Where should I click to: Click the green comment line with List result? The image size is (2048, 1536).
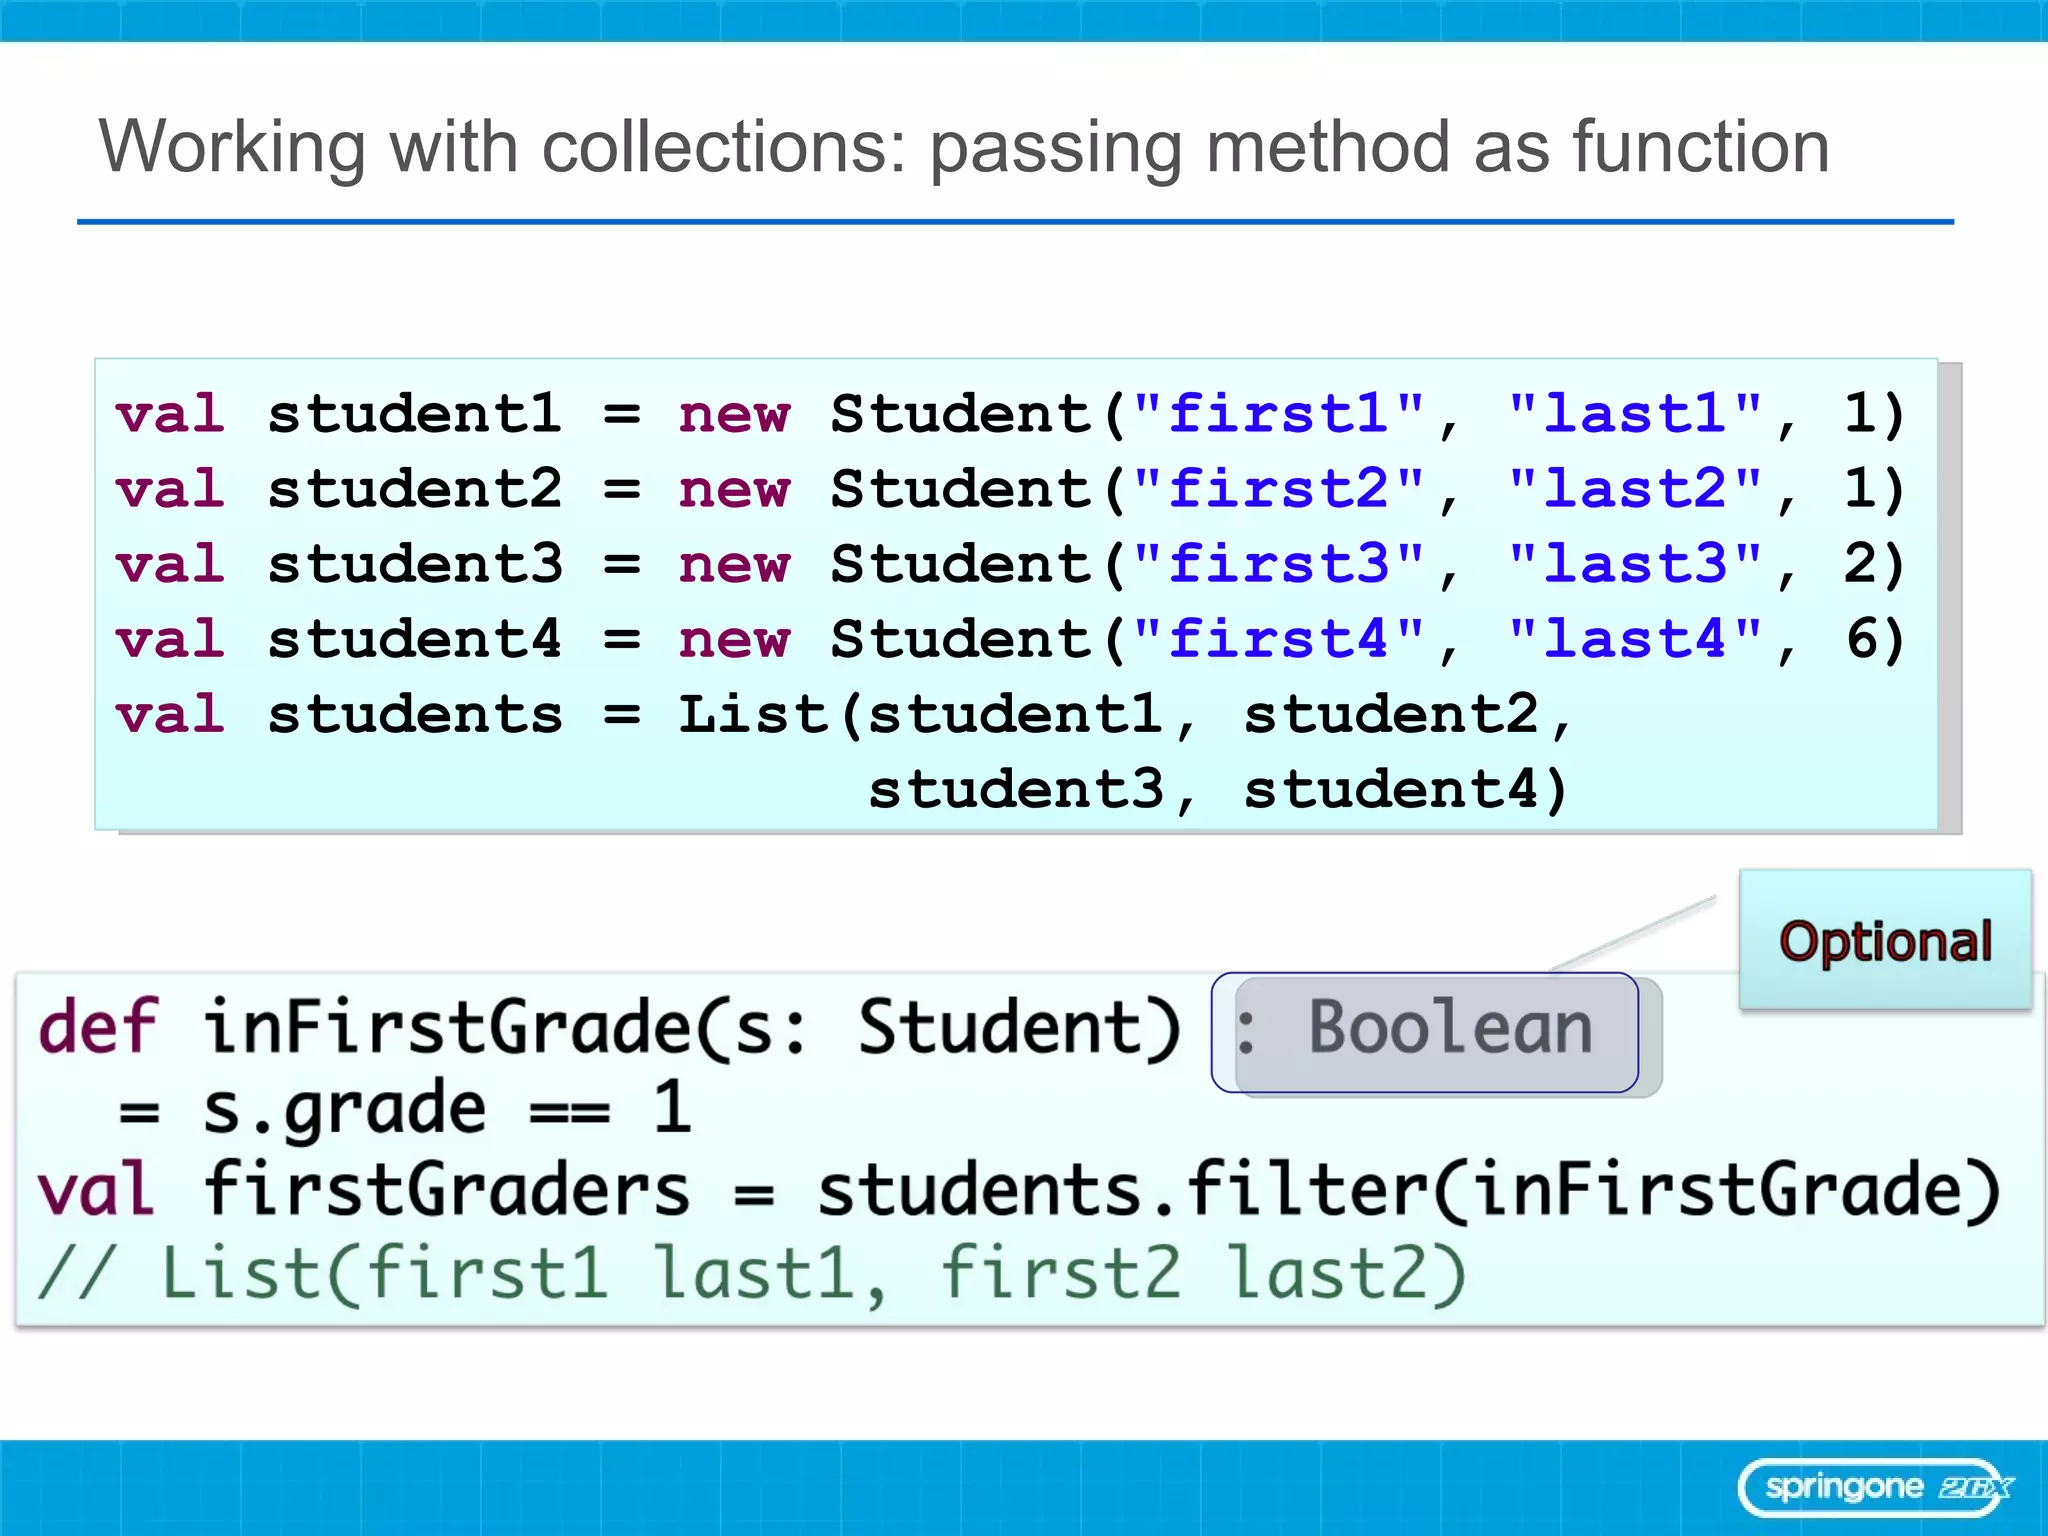[x=752, y=1273]
